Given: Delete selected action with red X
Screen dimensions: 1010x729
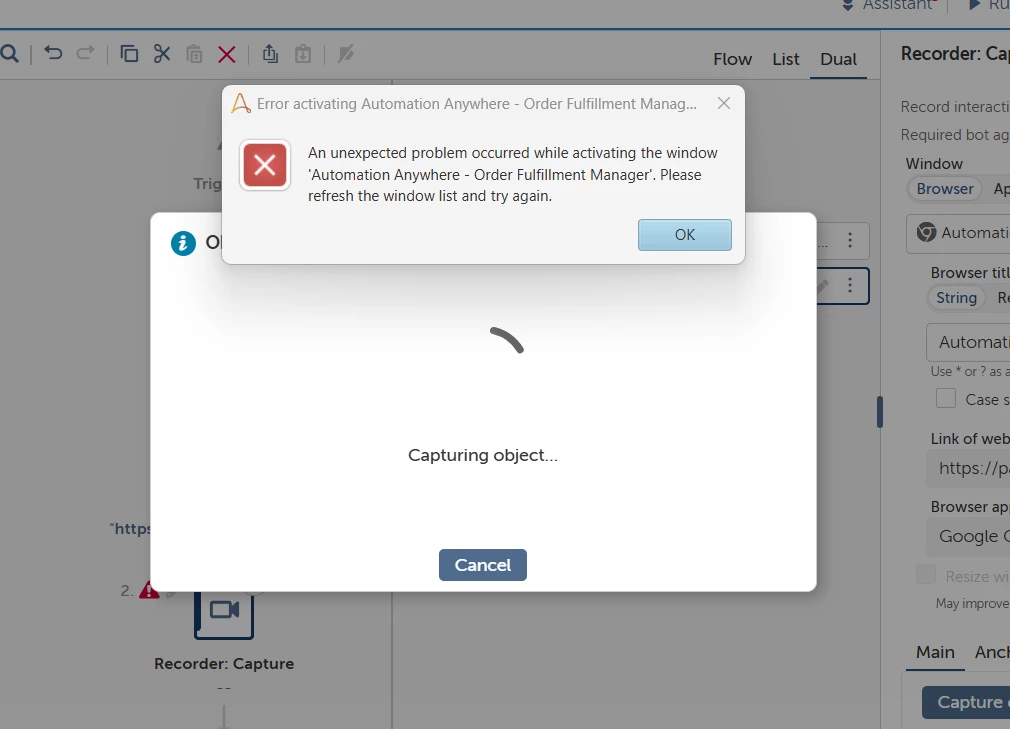Looking at the screenshot, I should [x=227, y=54].
